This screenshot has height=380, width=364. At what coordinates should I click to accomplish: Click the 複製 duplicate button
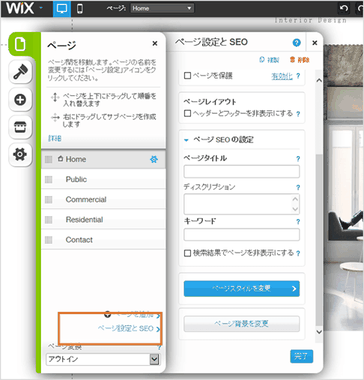click(269, 60)
